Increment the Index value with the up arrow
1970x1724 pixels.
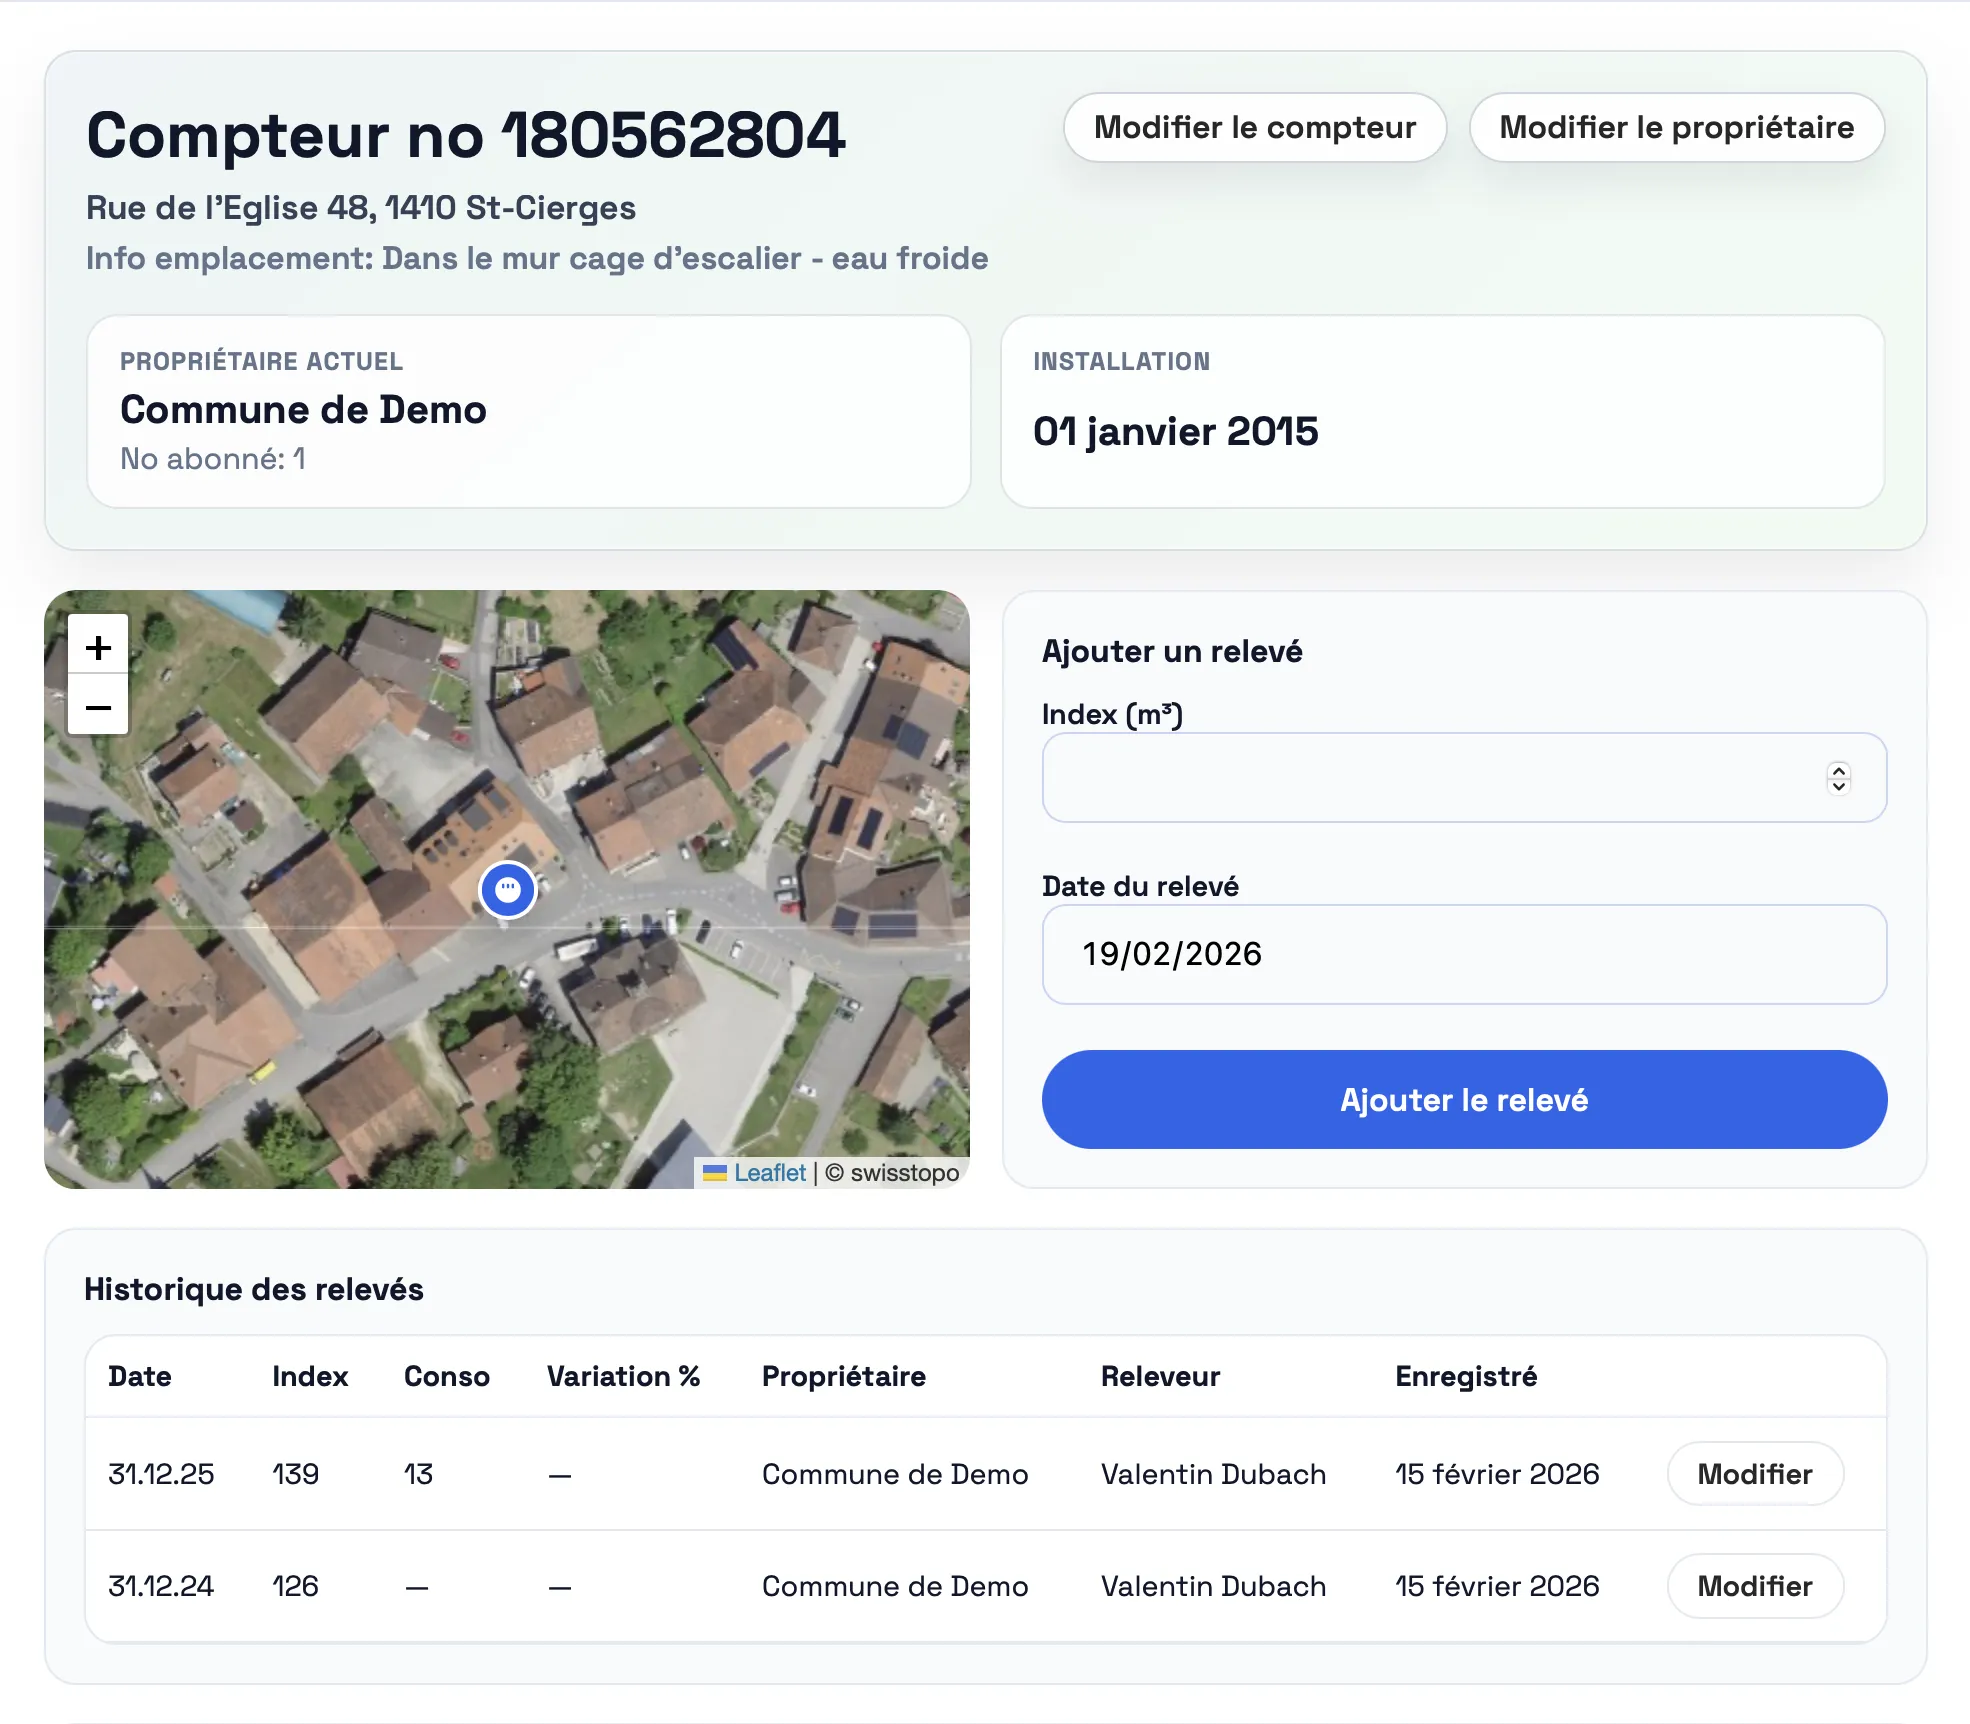tap(1838, 770)
